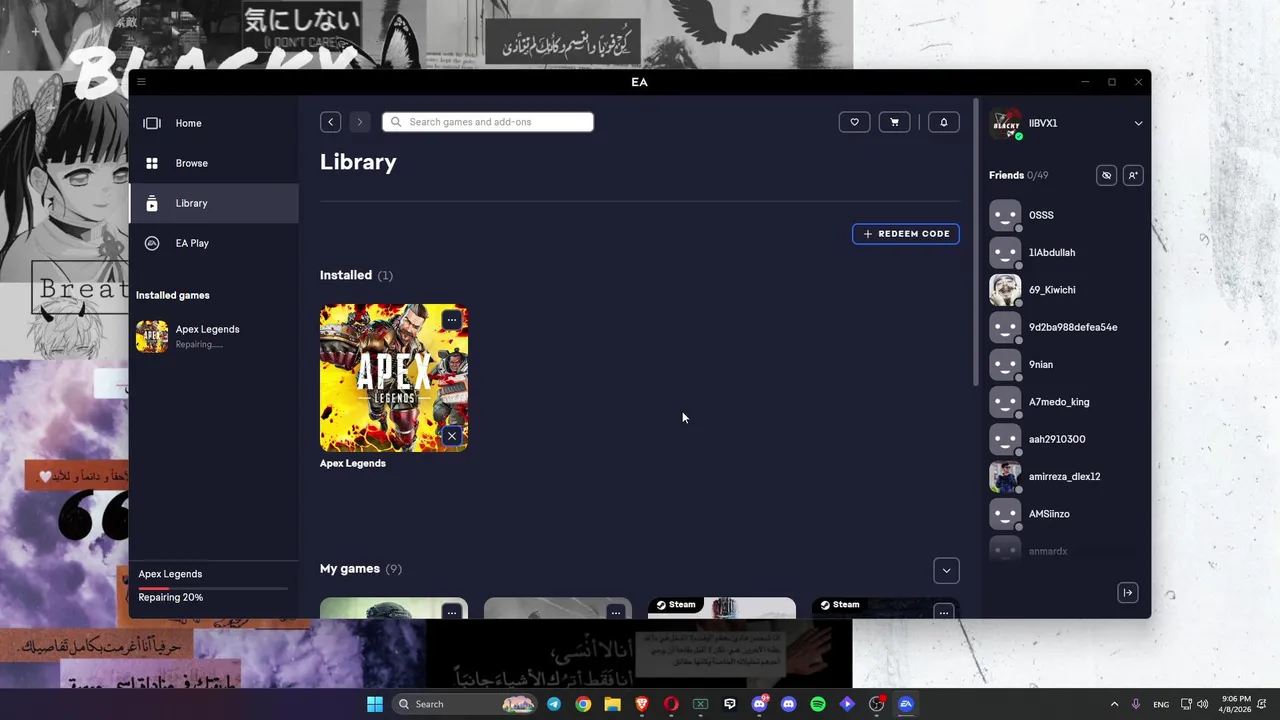Open the wishlist heart icon
The width and height of the screenshot is (1280, 720).
pos(854,122)
